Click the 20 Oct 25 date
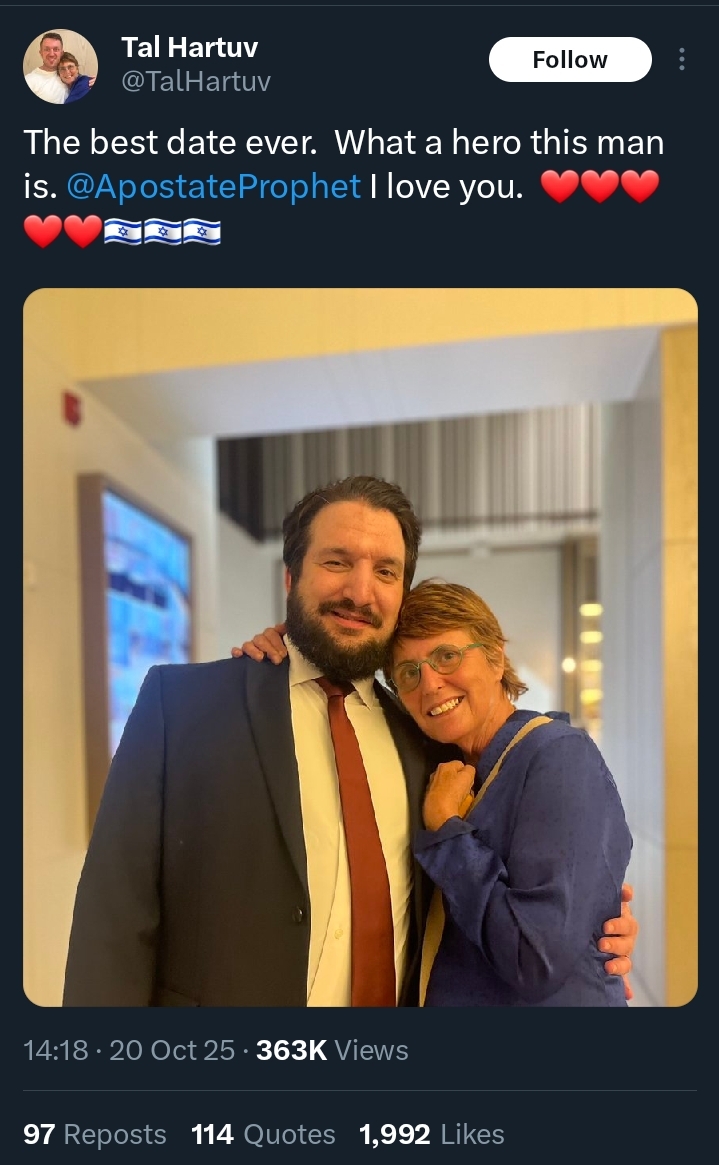The width and height of the screenshot is (719, 1165). 172,1050
